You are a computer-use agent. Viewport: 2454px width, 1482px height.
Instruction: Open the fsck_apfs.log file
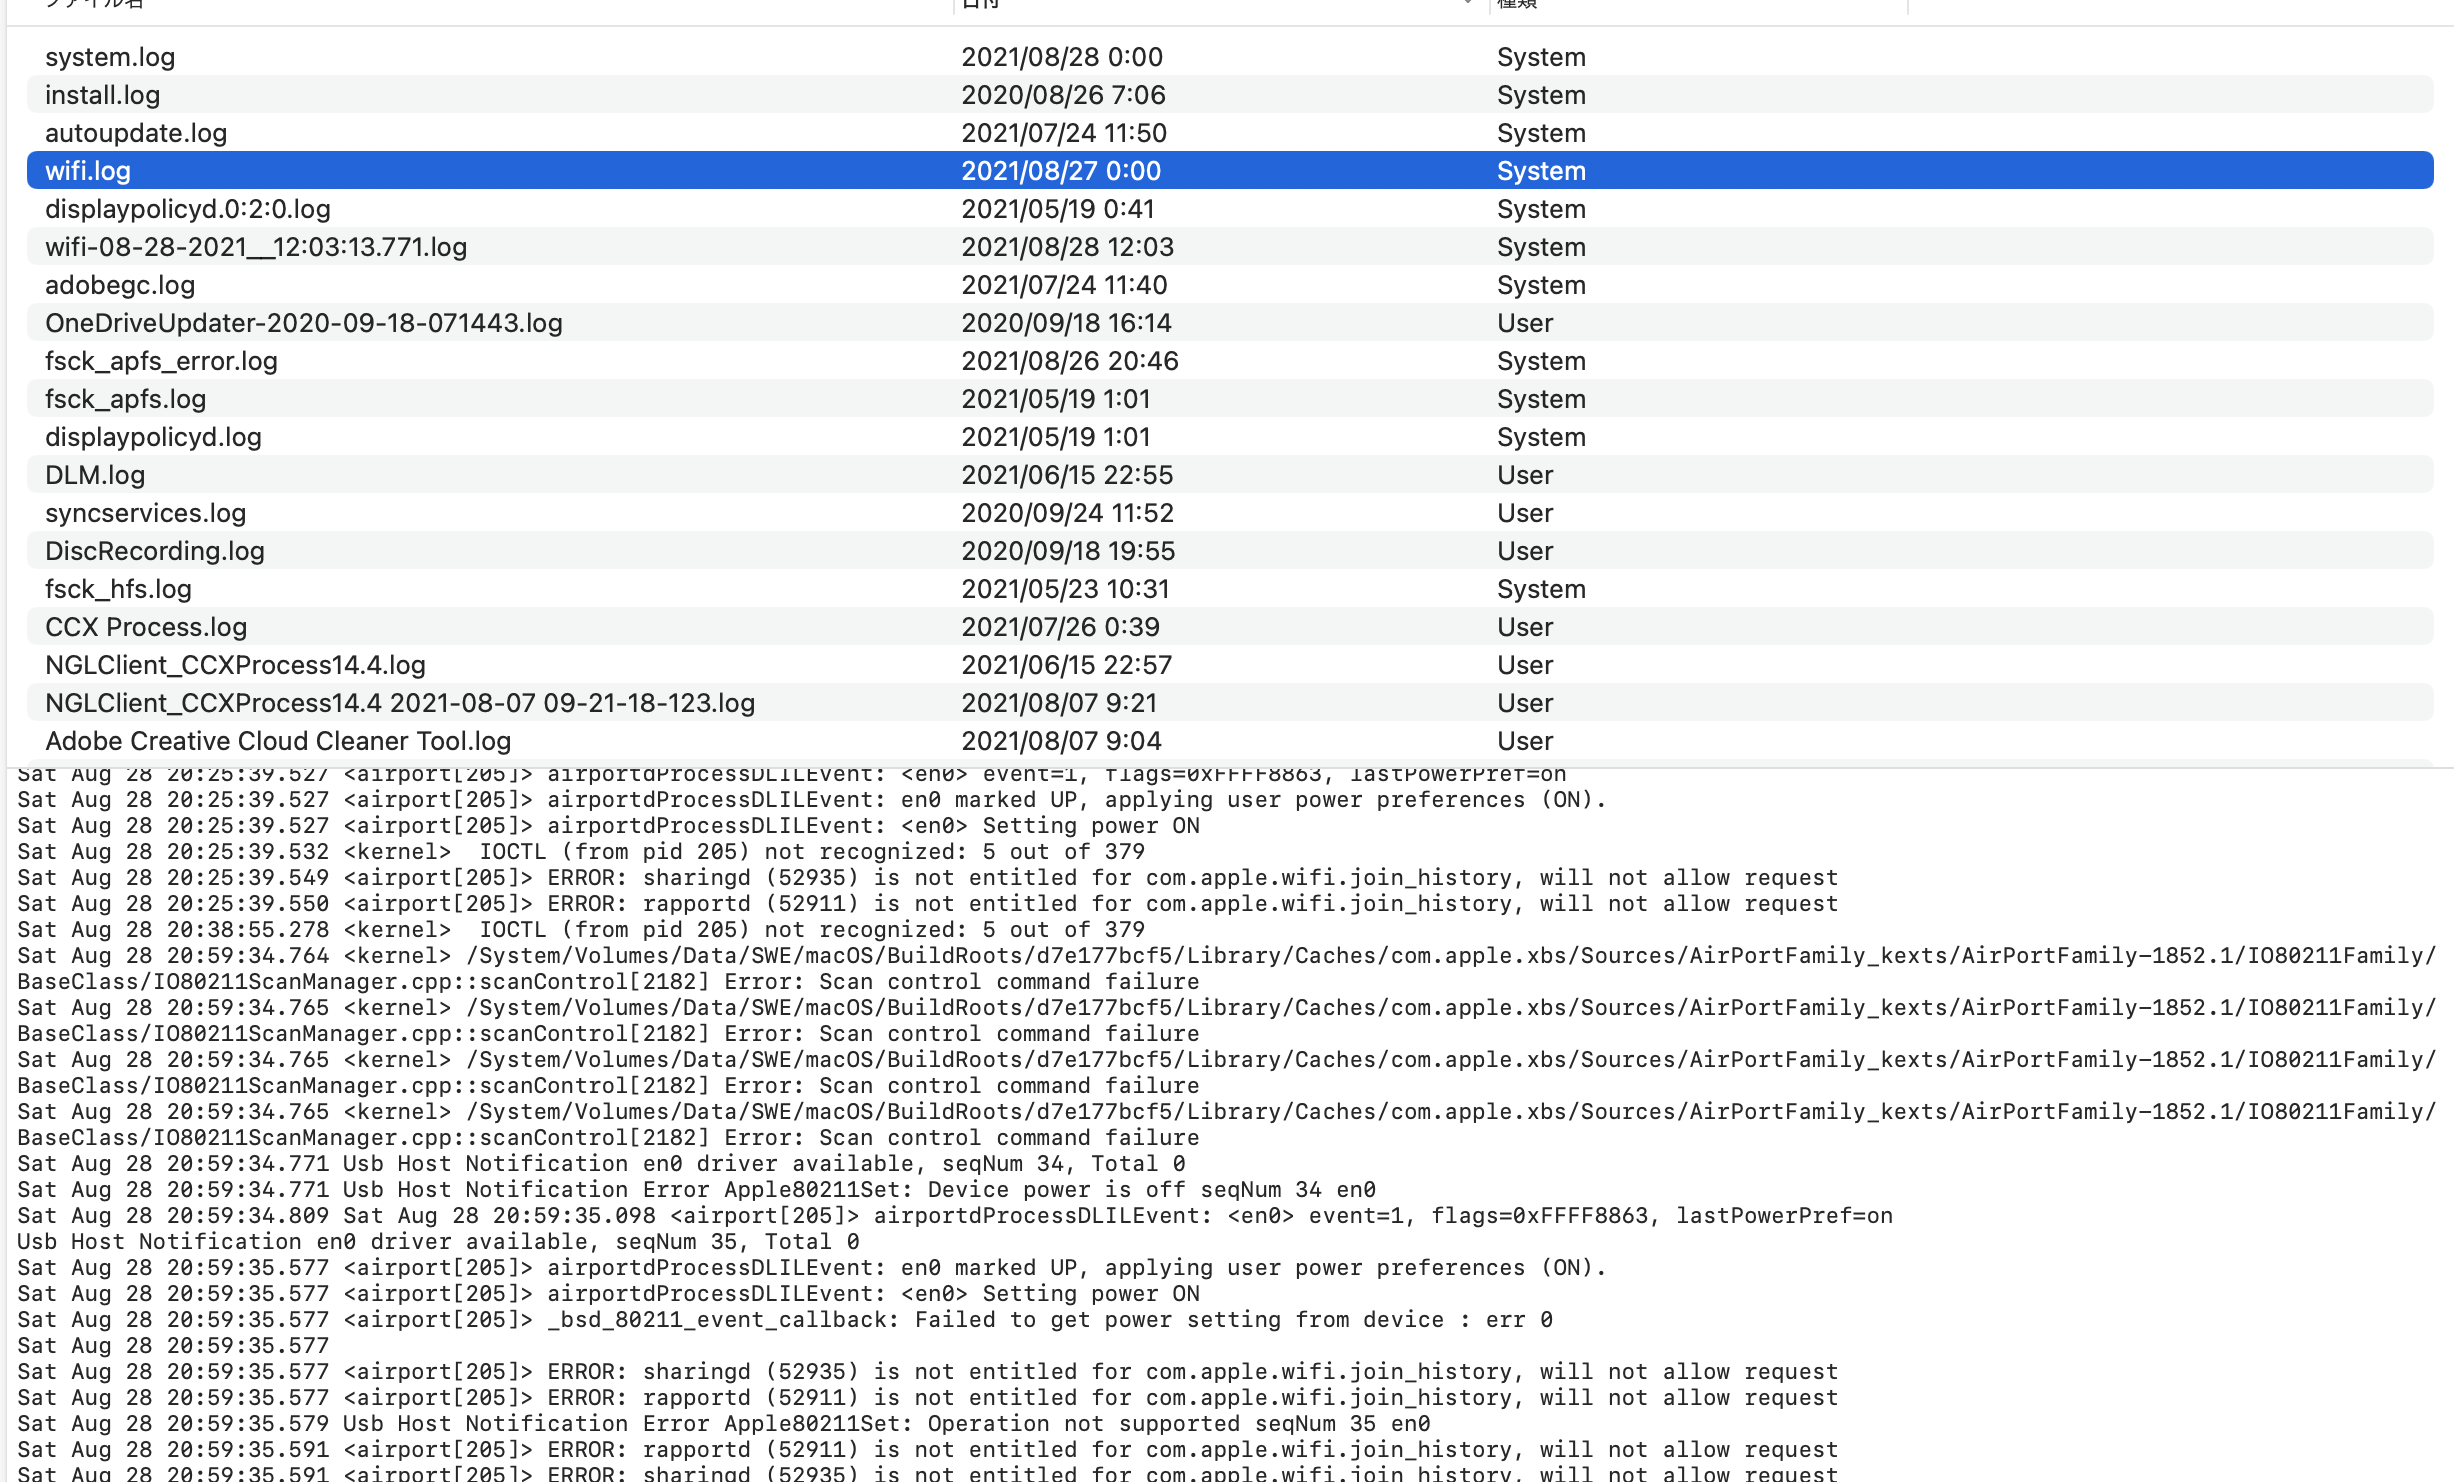(125, 399)
